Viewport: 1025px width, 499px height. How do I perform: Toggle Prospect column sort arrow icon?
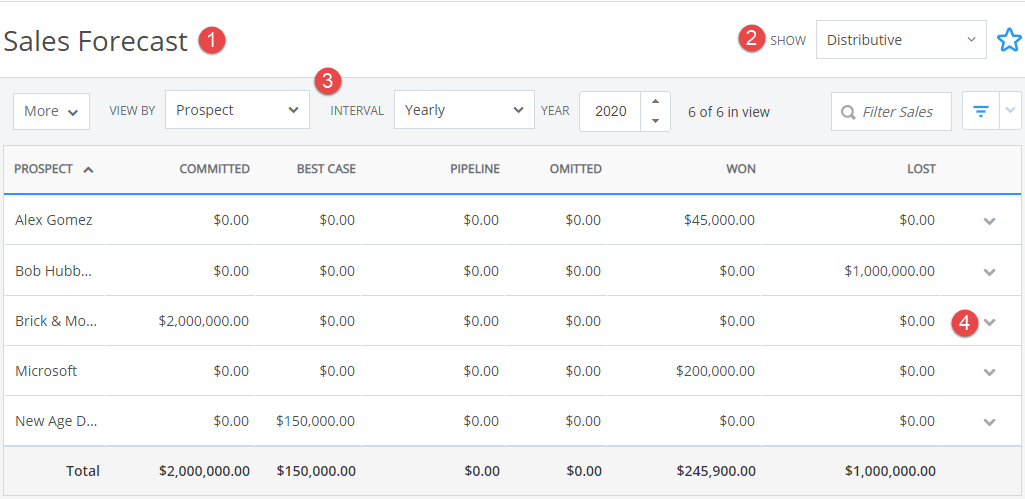click(x=88, y=169)
